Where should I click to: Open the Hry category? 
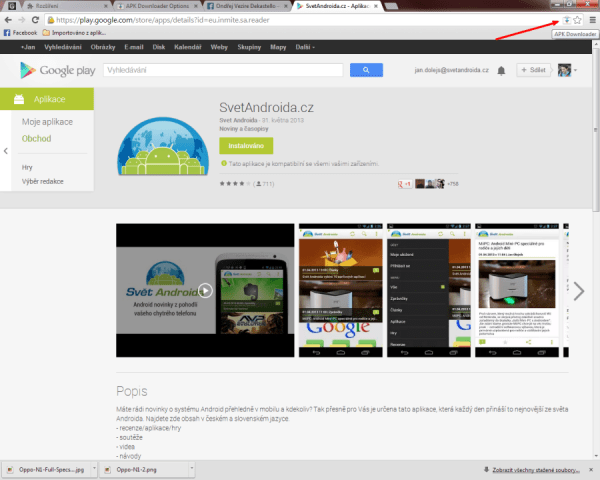27,167
